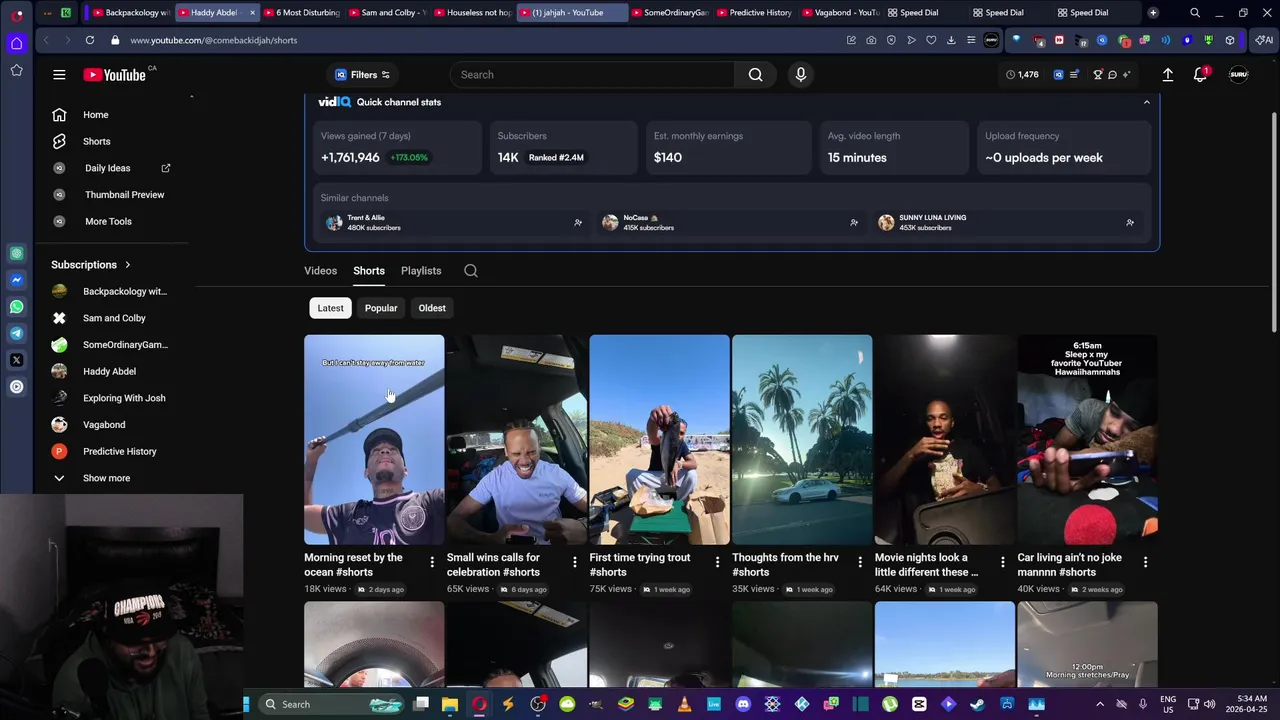This screenshot has width=1280, height=720.
Task: Switch to the Playlists tab
Action: (421, 271)
